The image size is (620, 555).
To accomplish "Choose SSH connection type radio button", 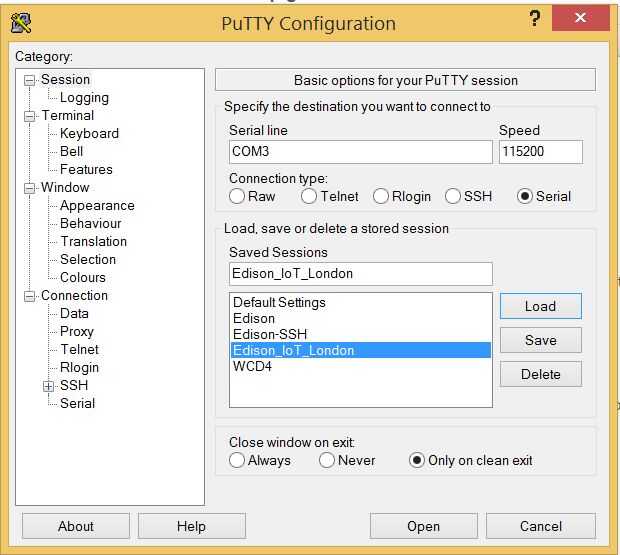I will coord(453,196).
